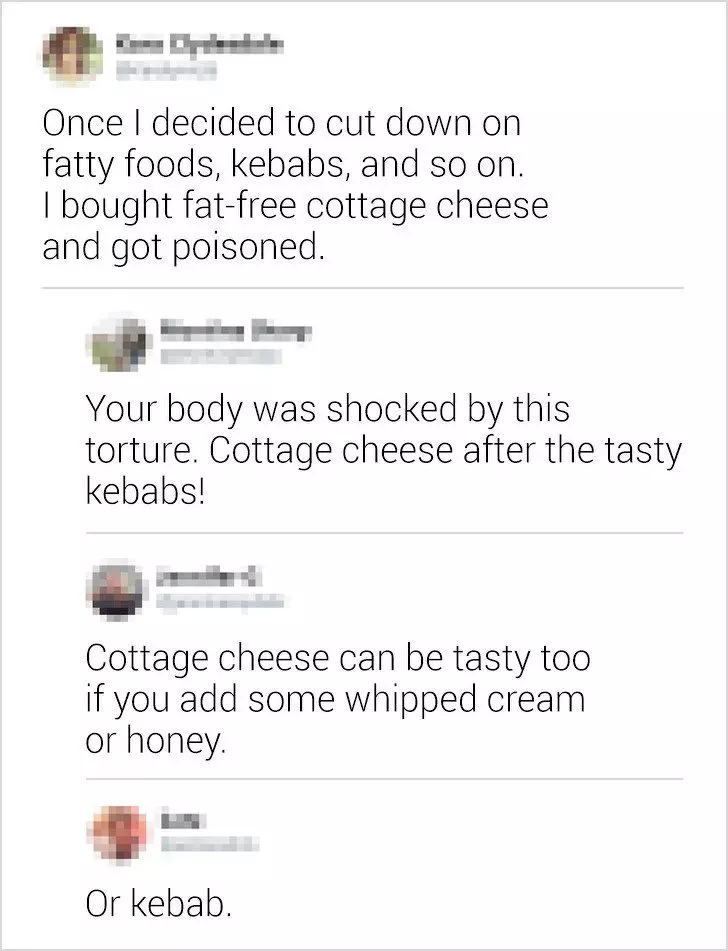Image resolution: width=728 pixels, height=951 pixels.
Task: Open the blurred handle below the original poster's name
Action: coord(167,72)
